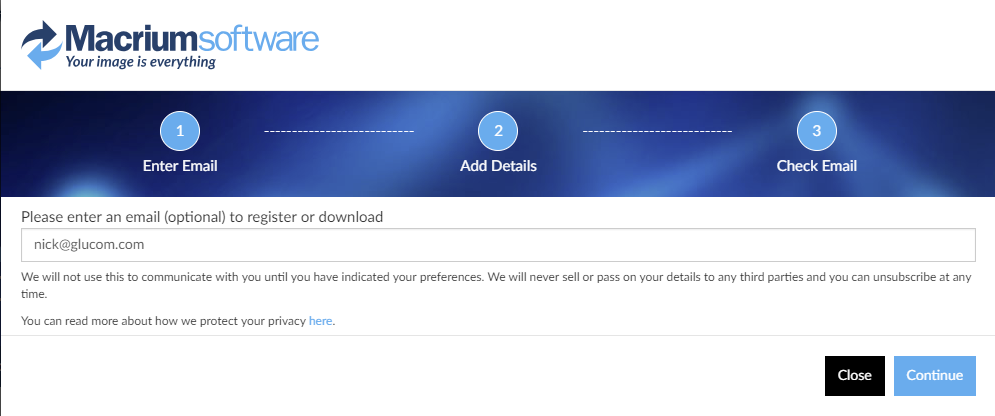The height and width of the screenshot is (416, 995).
Task: Click the "Please enter an email" prompt label
Action: (202, 216)
